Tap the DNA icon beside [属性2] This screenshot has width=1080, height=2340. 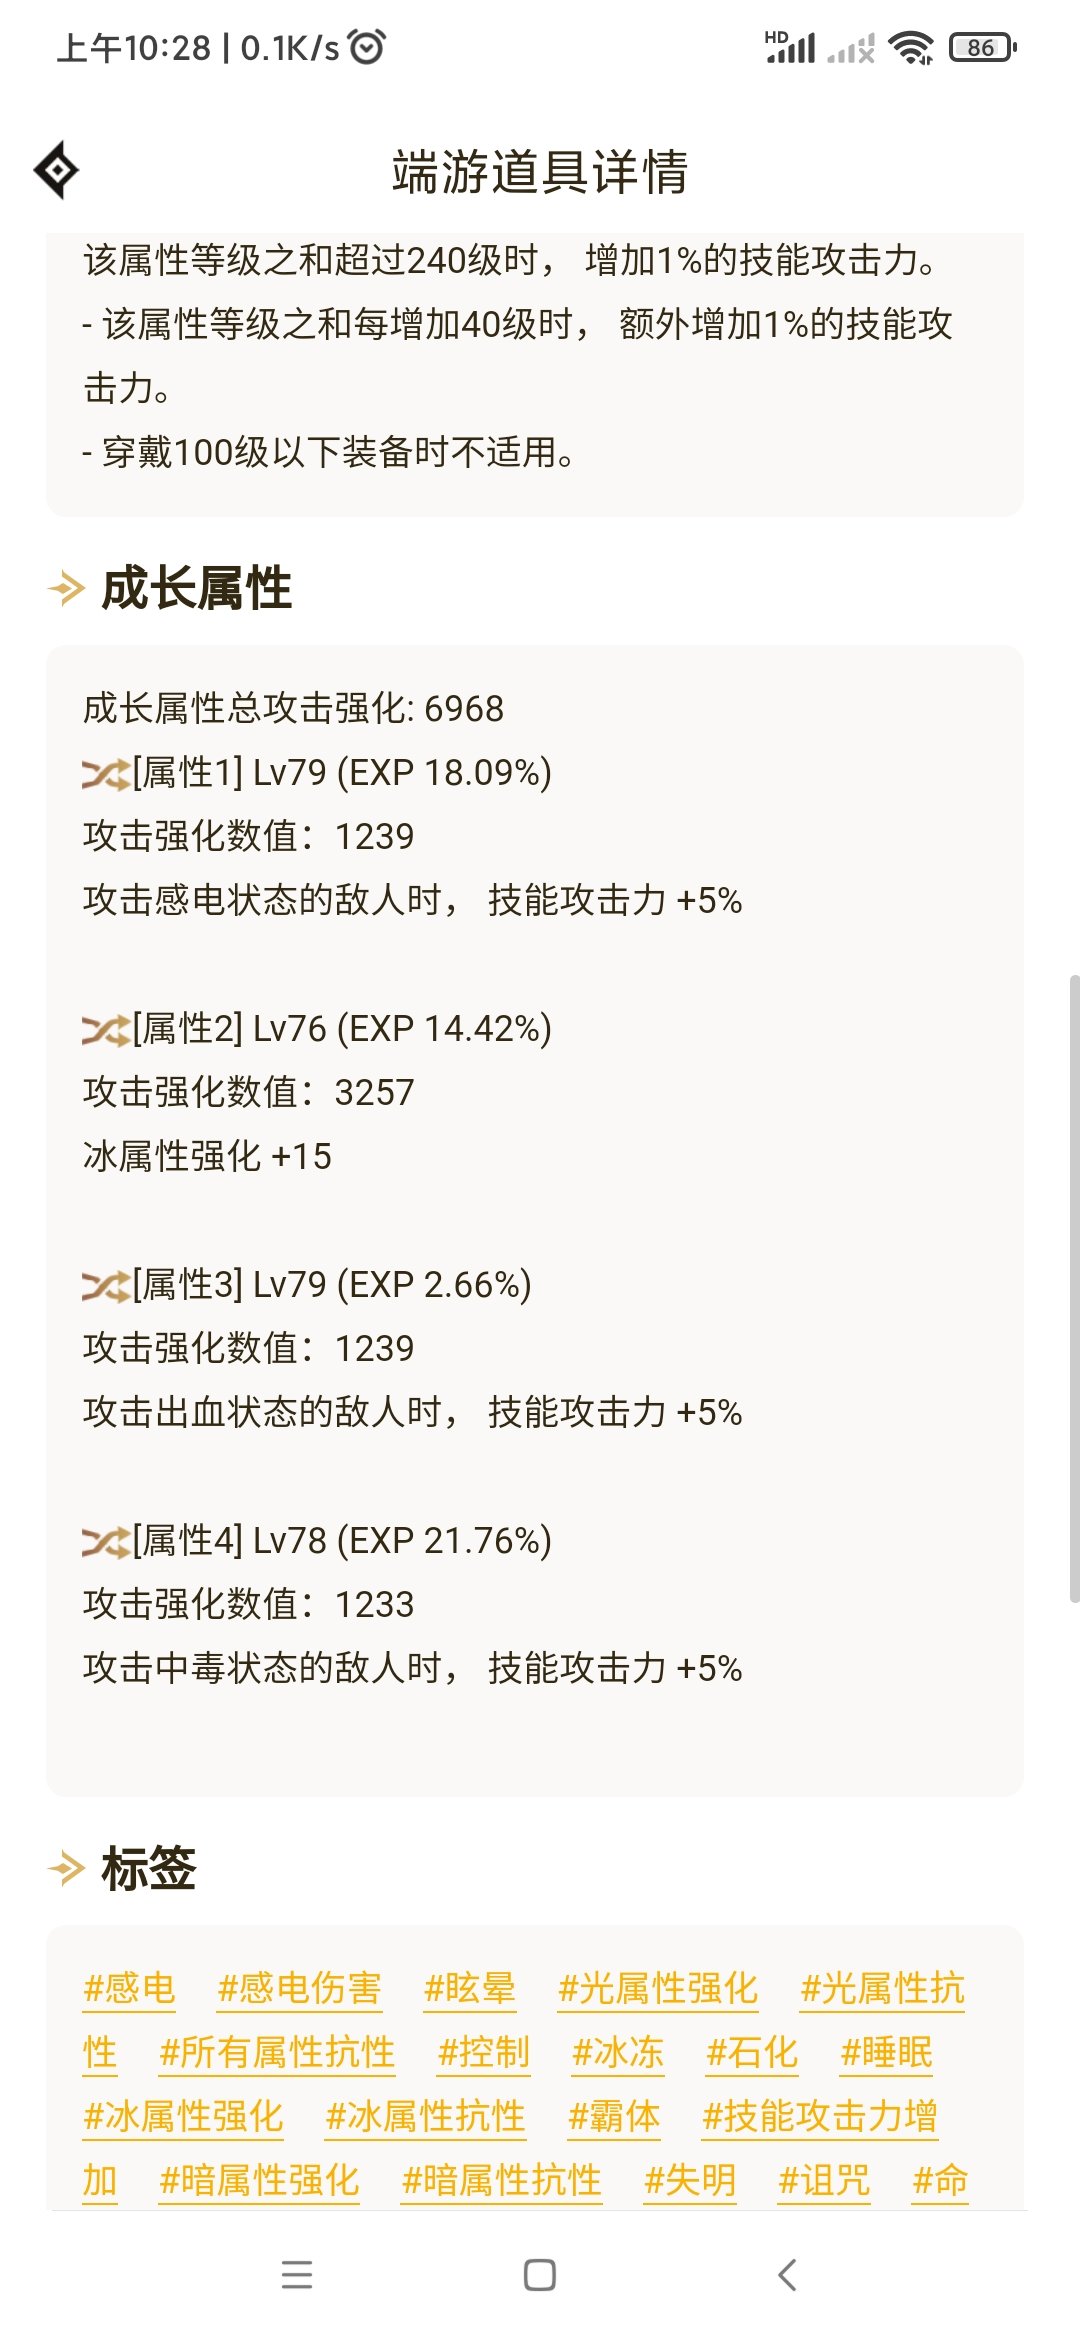104,1028
